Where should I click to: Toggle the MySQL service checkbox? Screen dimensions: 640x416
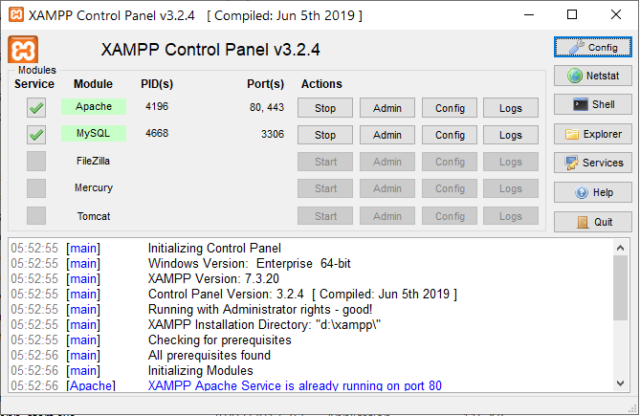36,134
